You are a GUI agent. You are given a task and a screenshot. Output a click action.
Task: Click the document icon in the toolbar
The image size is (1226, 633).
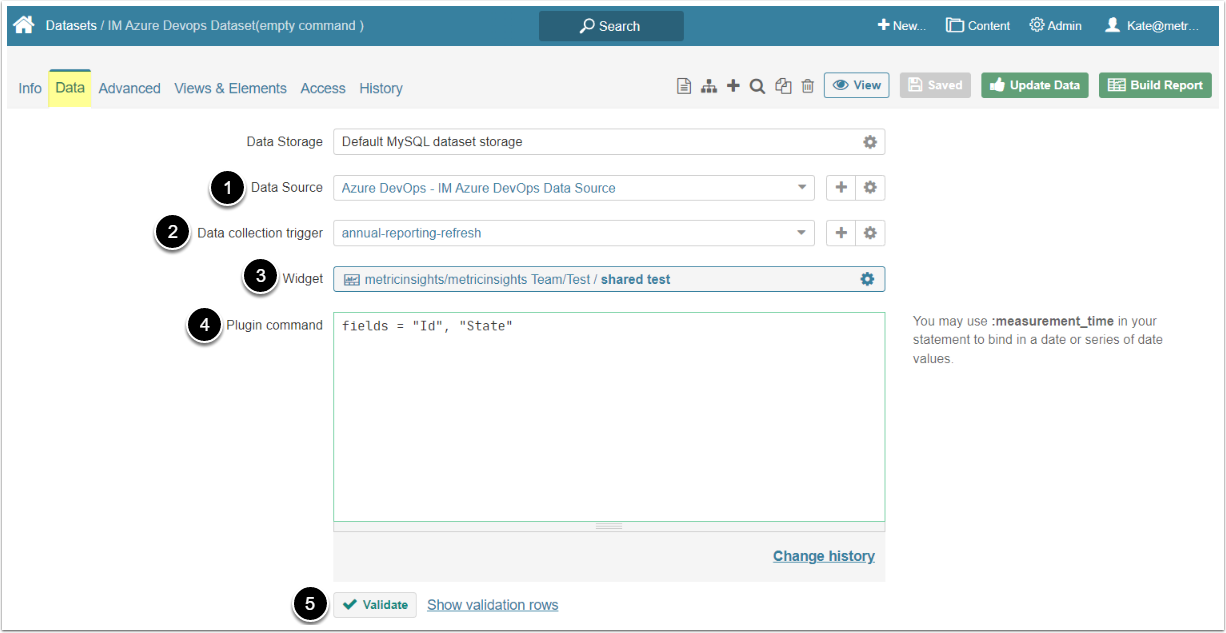click(684, 86)
